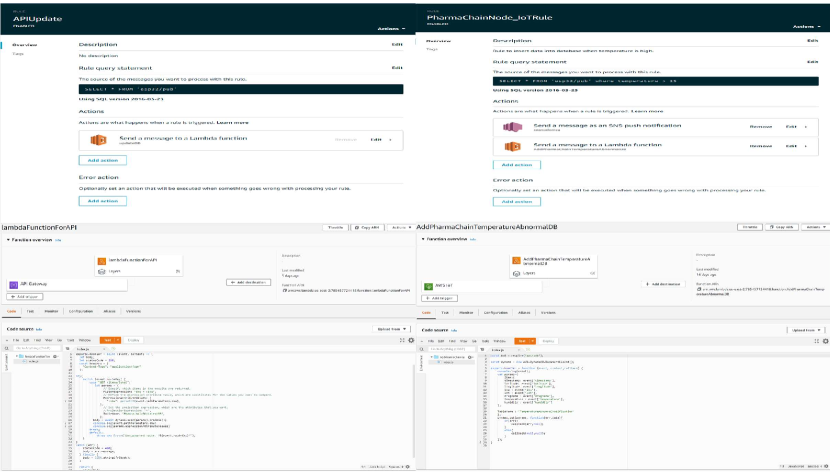The image size is (830, 472).
Task: Click Layers icon under AddPharmaChainTemperatureAbnormalDB
Action: [x=516, y=274]
